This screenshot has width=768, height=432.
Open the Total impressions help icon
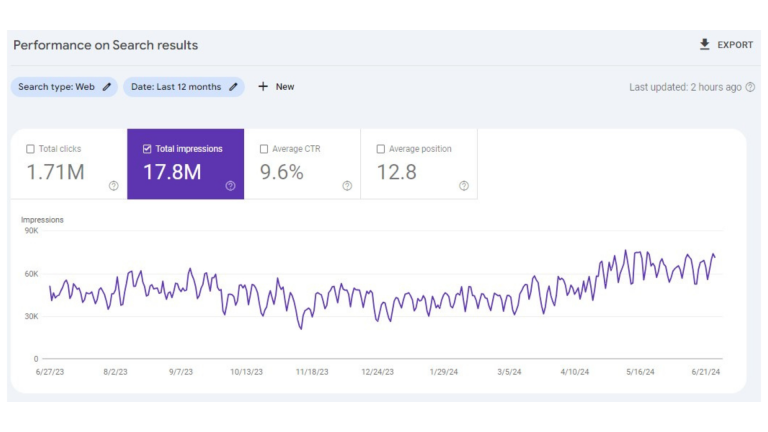[230, 185]
